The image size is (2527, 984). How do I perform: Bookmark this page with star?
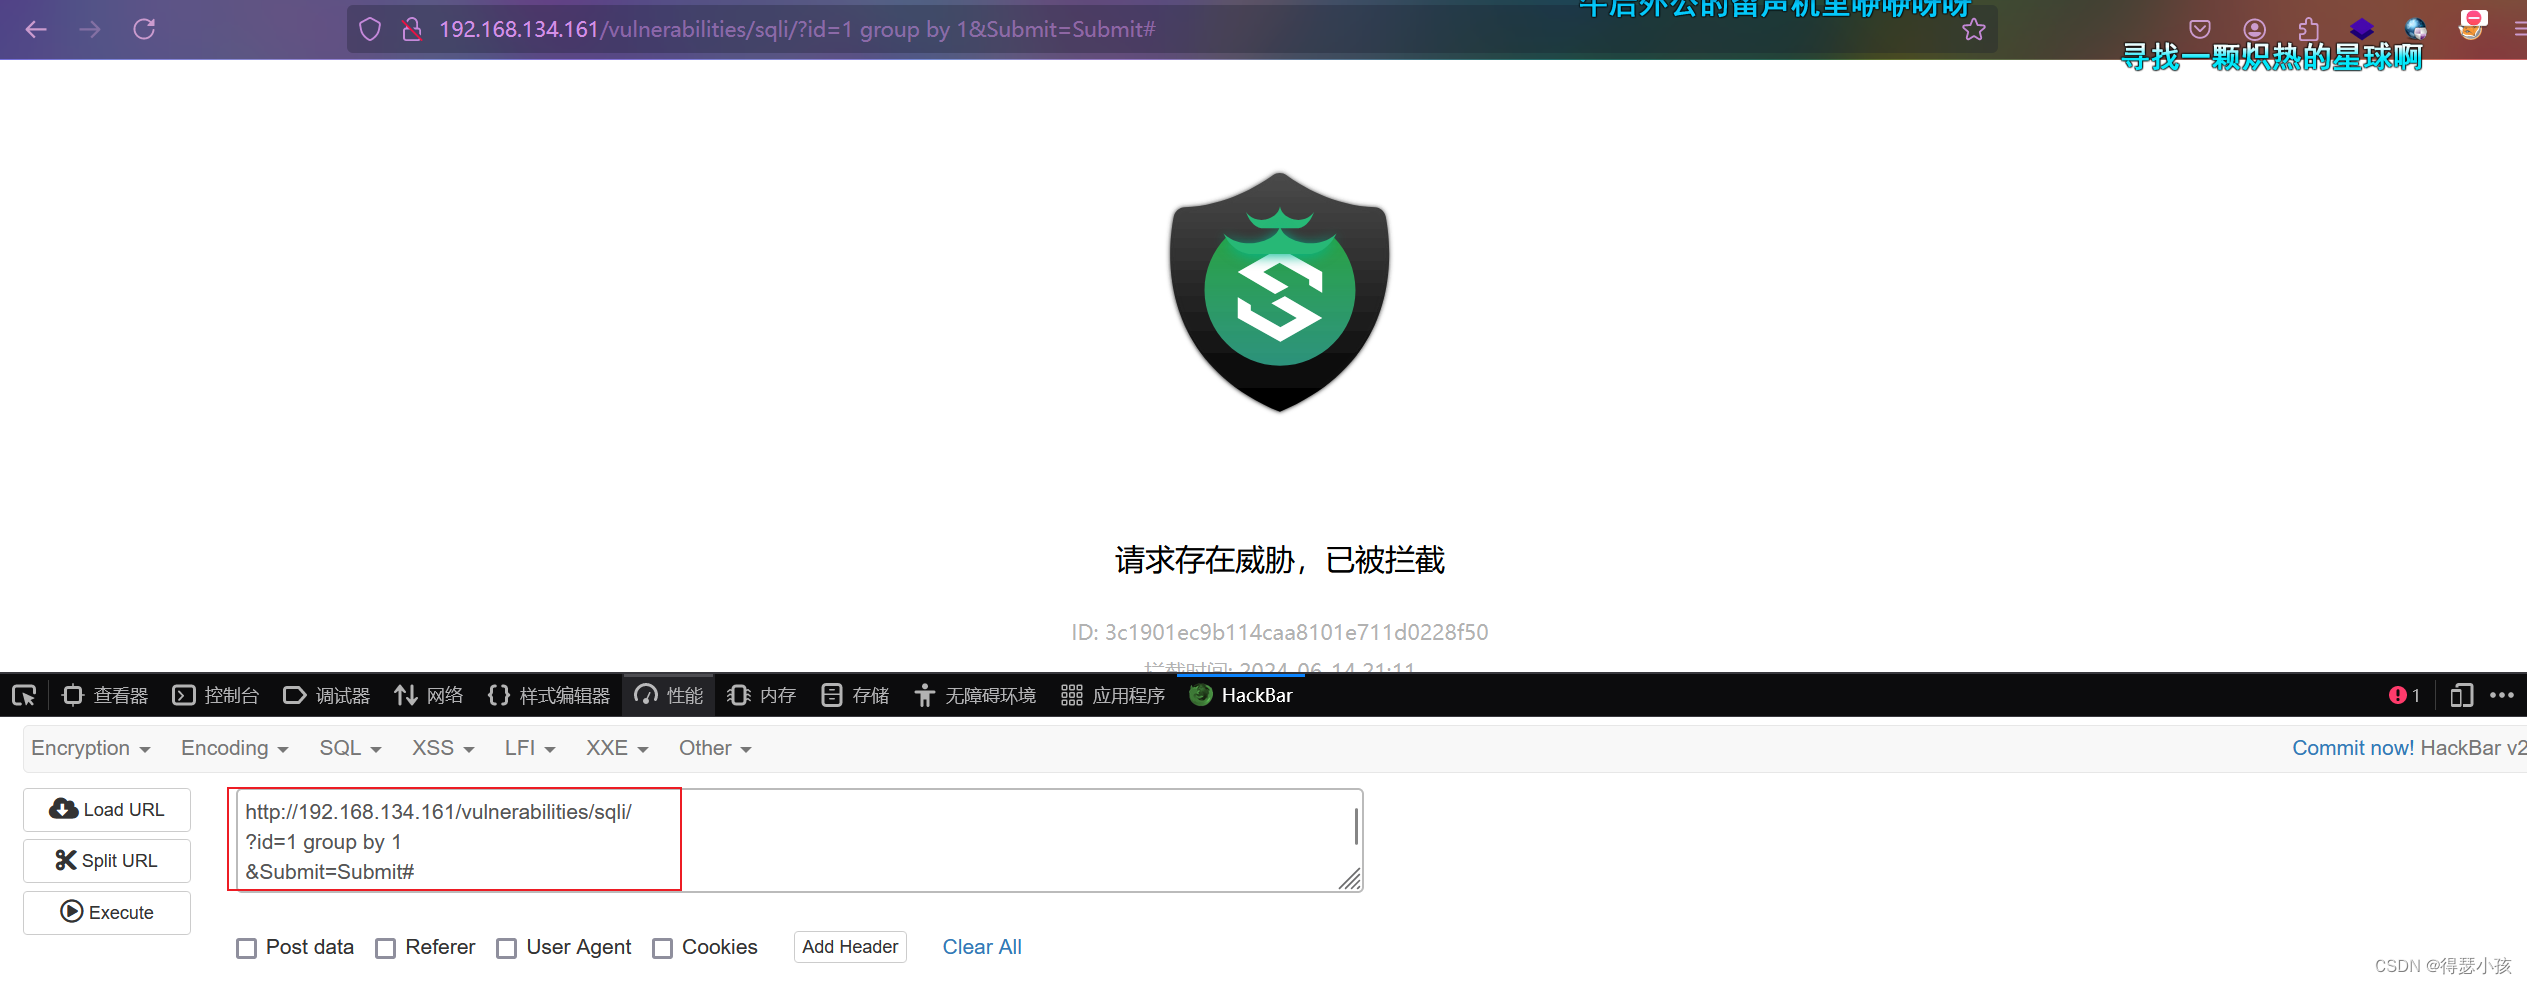[x=1974, y=29]
